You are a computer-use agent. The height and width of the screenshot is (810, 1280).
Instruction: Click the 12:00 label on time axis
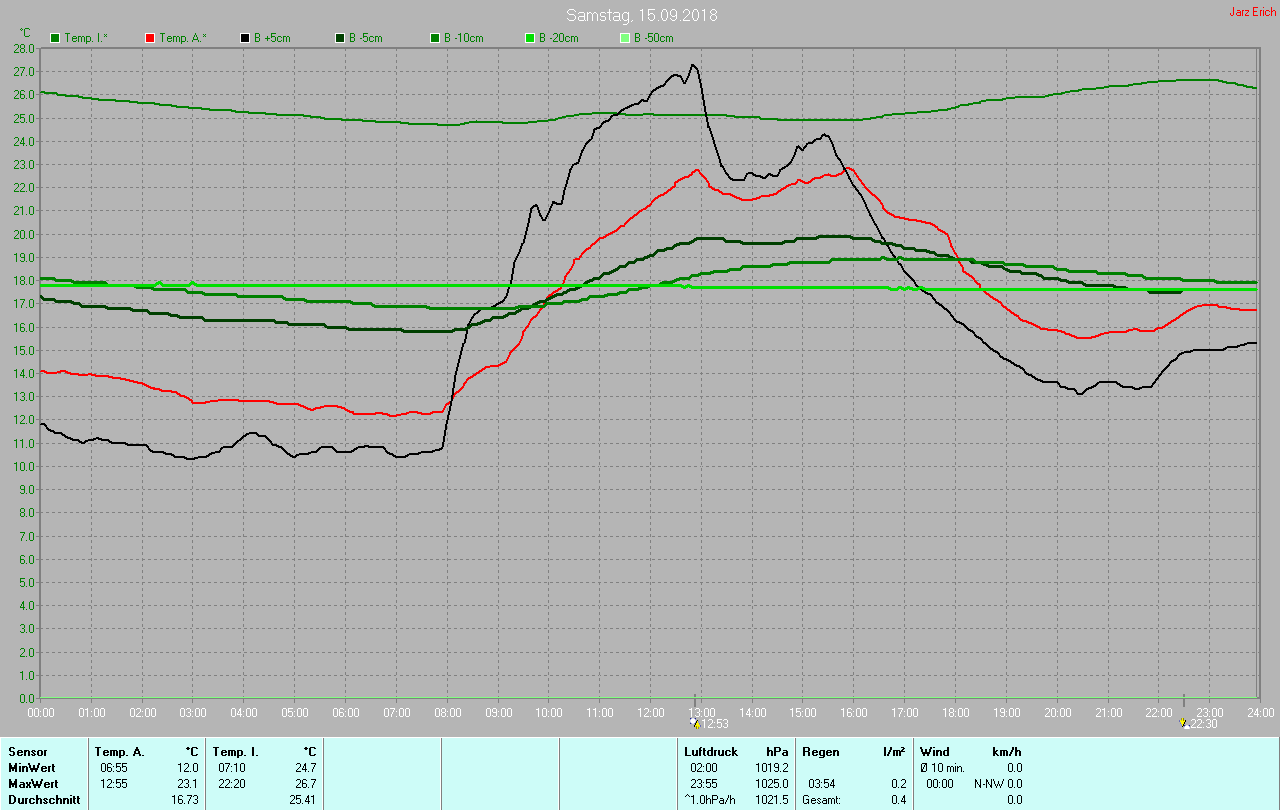coord(650,712)
